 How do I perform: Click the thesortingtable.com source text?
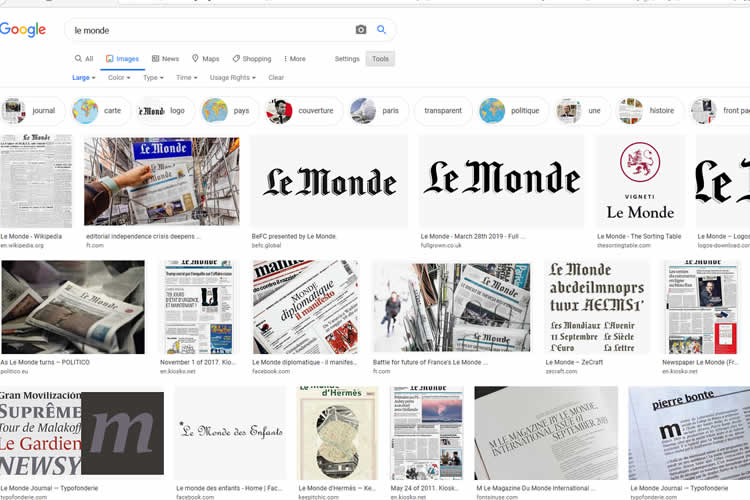click(624, 245)
